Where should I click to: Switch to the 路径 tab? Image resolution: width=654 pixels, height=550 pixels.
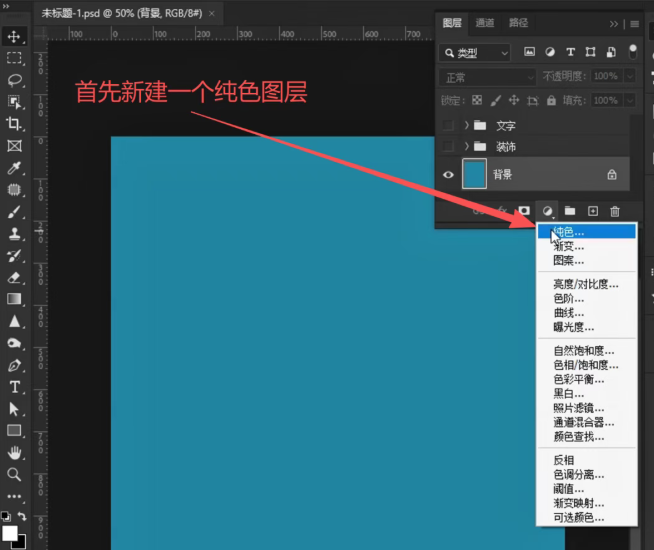518,23
